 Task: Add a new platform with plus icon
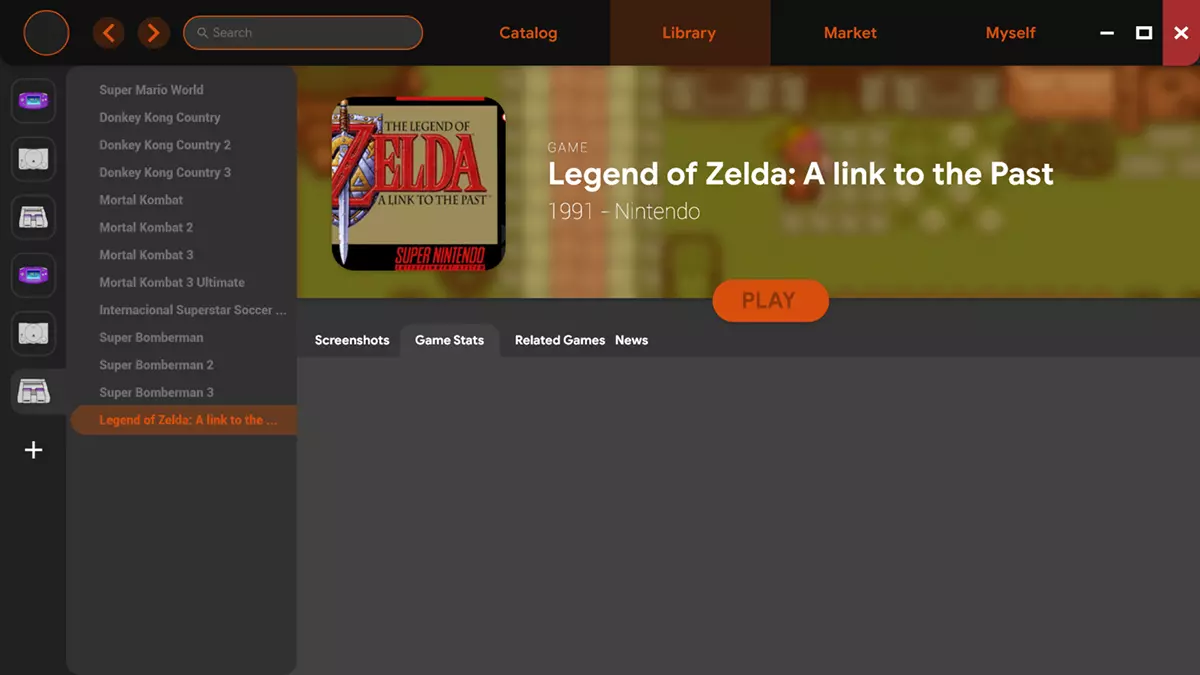click(x=33, y=450)
